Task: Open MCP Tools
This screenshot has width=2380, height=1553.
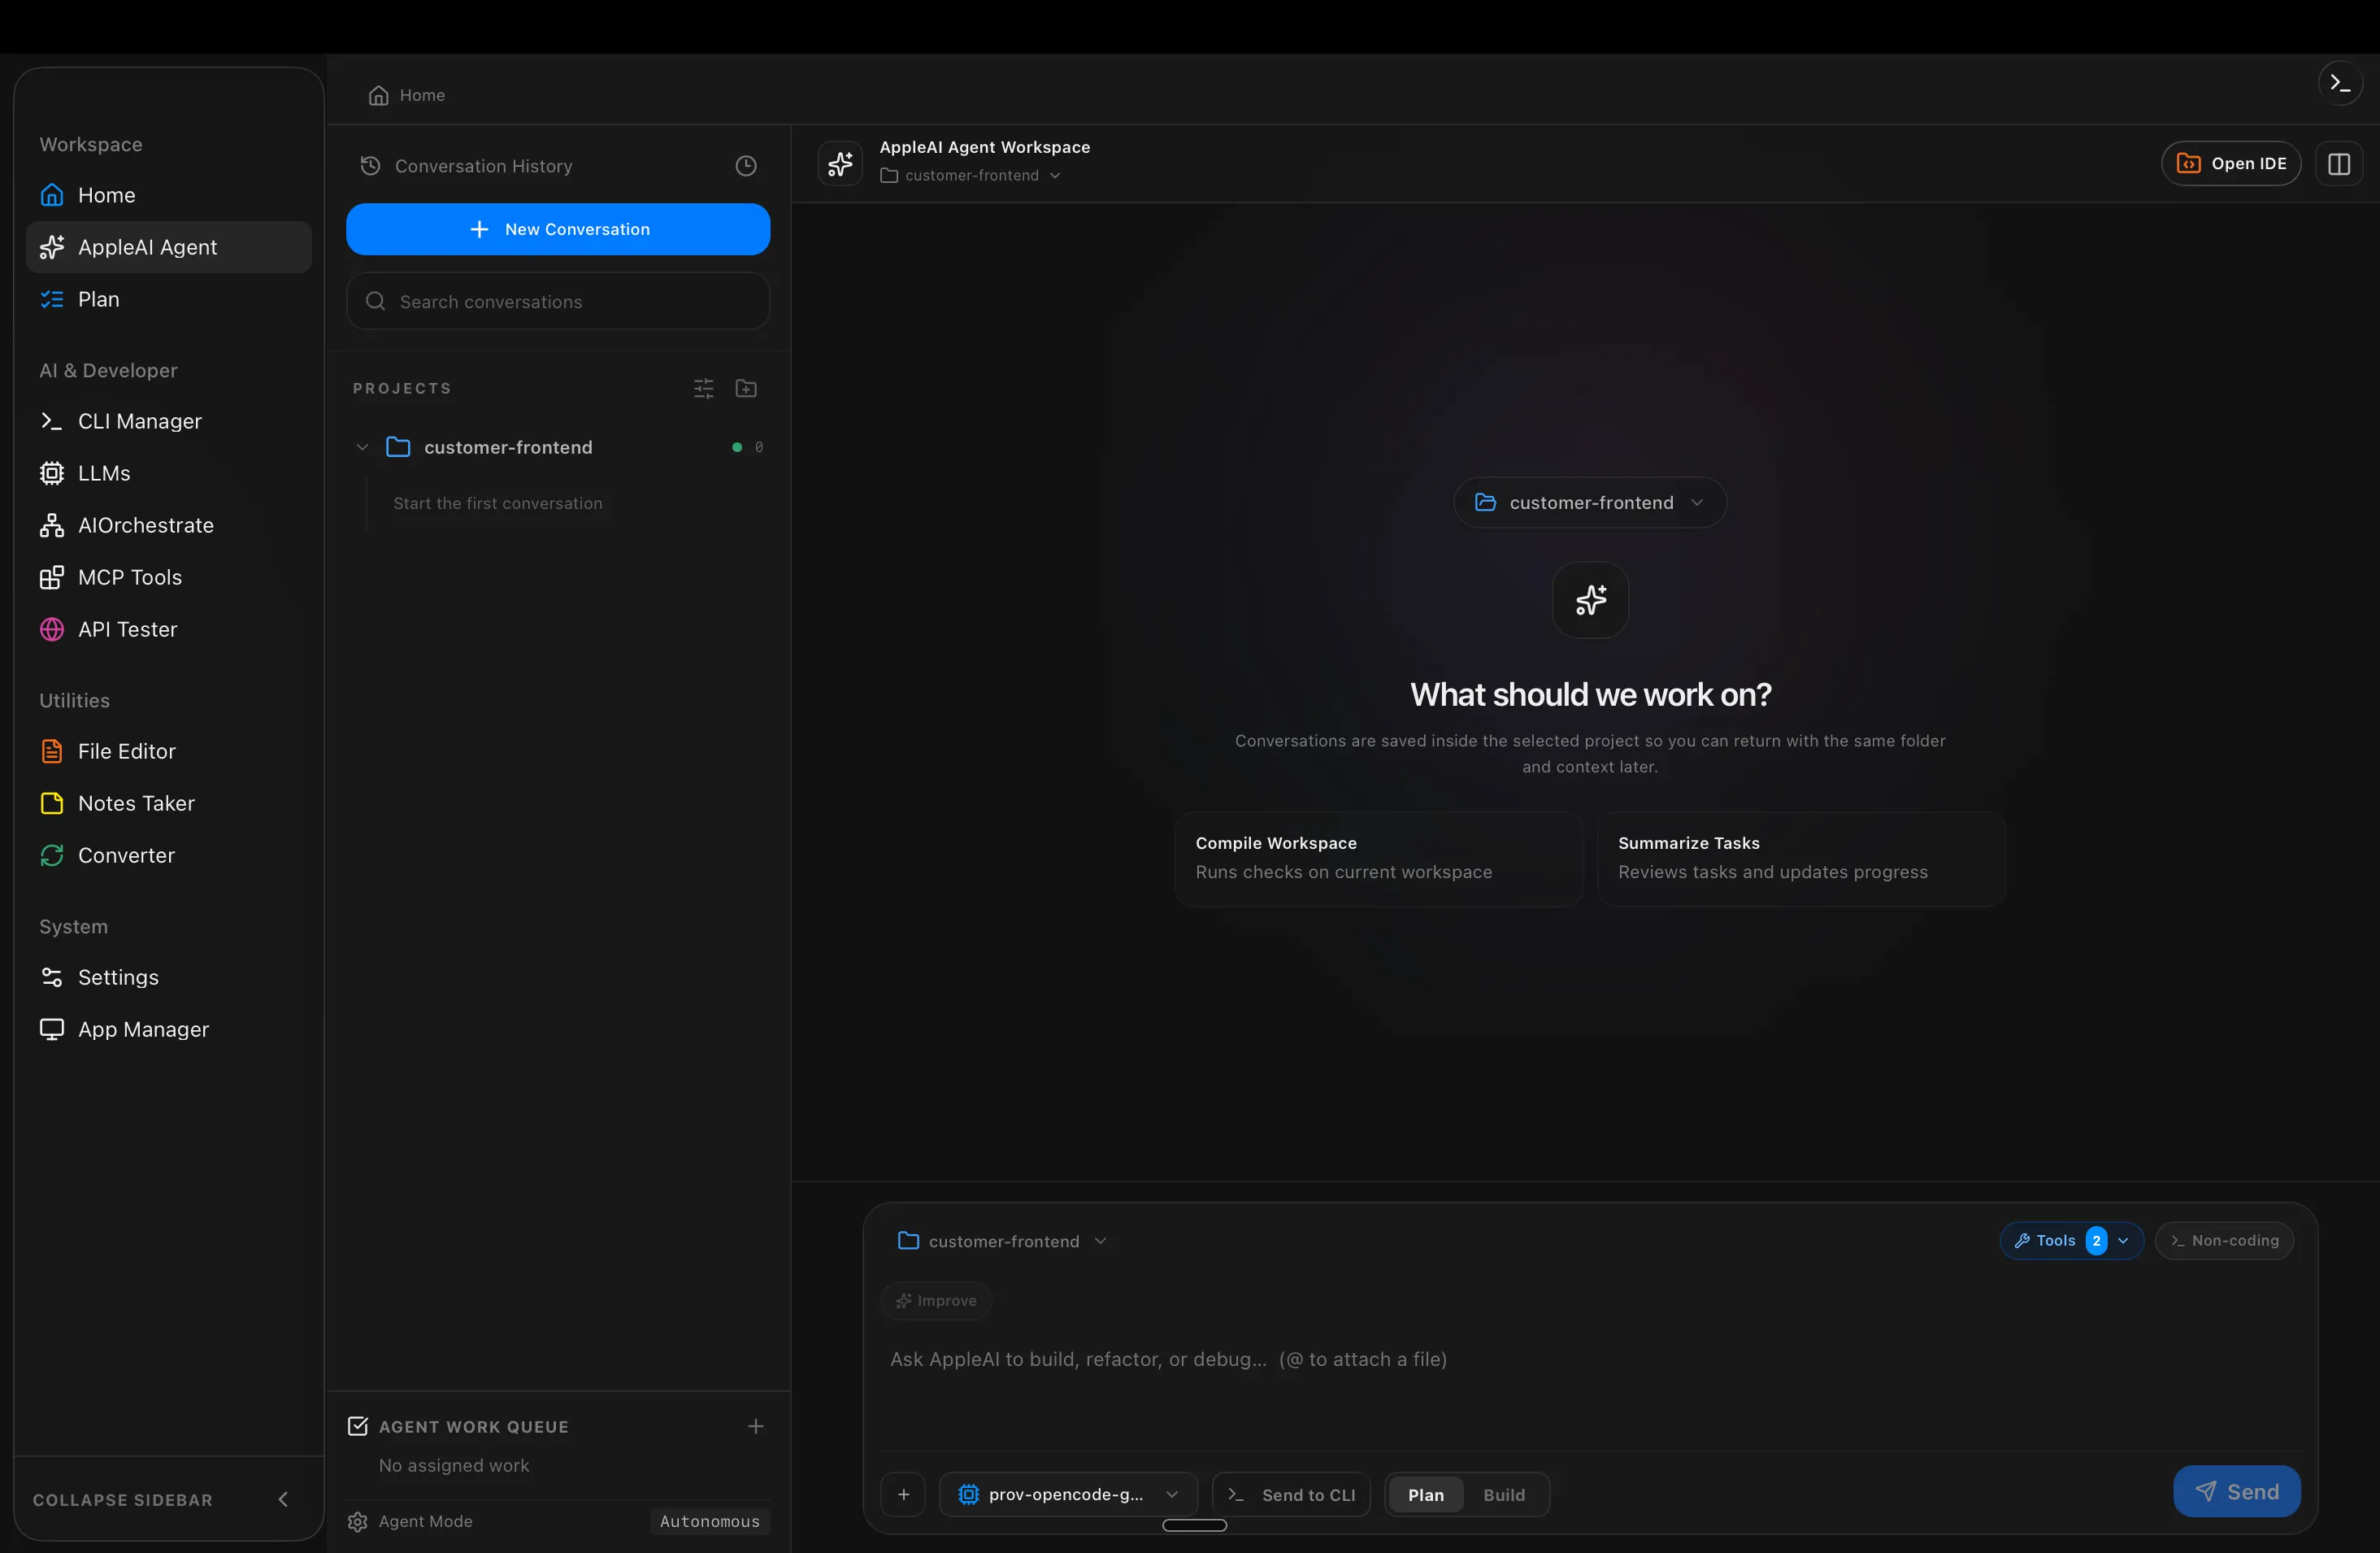Action: click(168, 577)
